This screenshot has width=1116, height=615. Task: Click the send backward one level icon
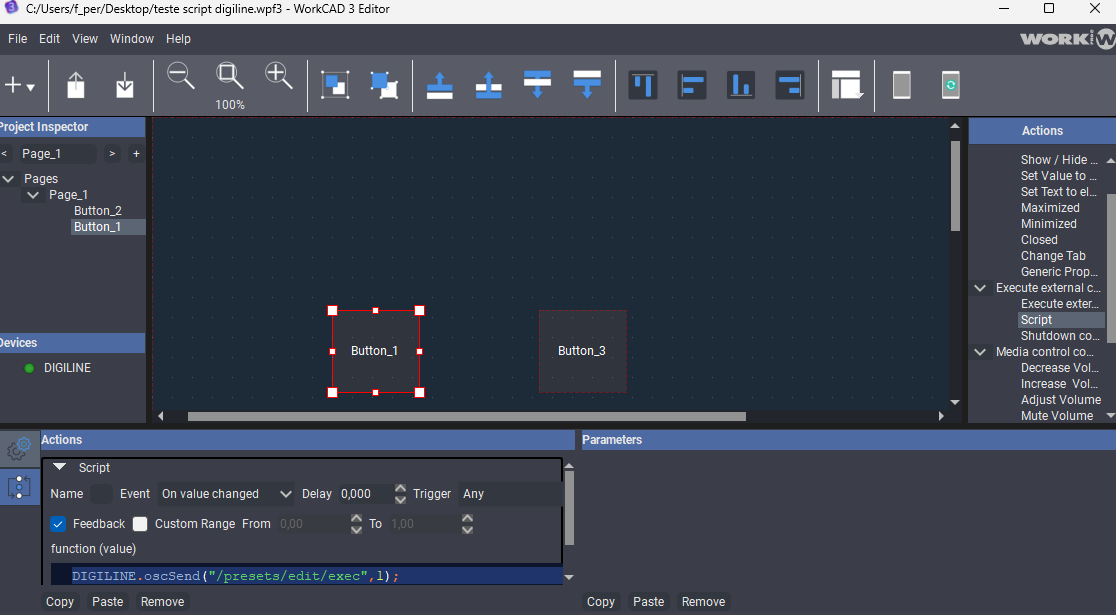click(x=537, y=85)
